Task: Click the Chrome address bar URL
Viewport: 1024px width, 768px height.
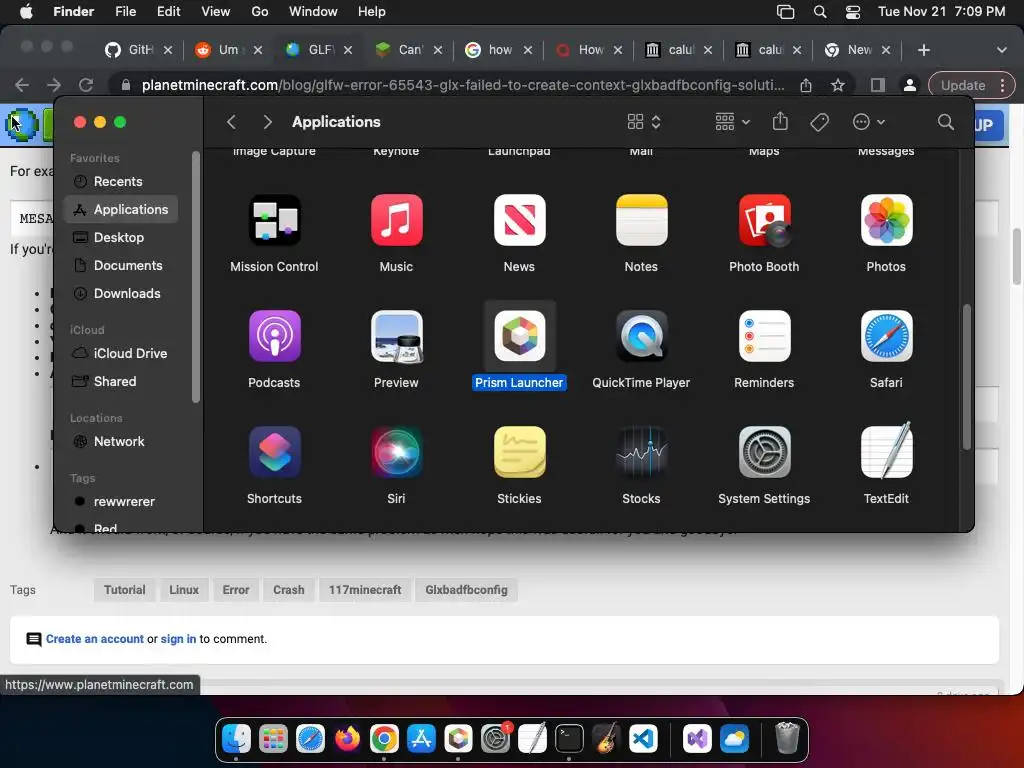Action: pyautogui.click(x=463, y=85)
